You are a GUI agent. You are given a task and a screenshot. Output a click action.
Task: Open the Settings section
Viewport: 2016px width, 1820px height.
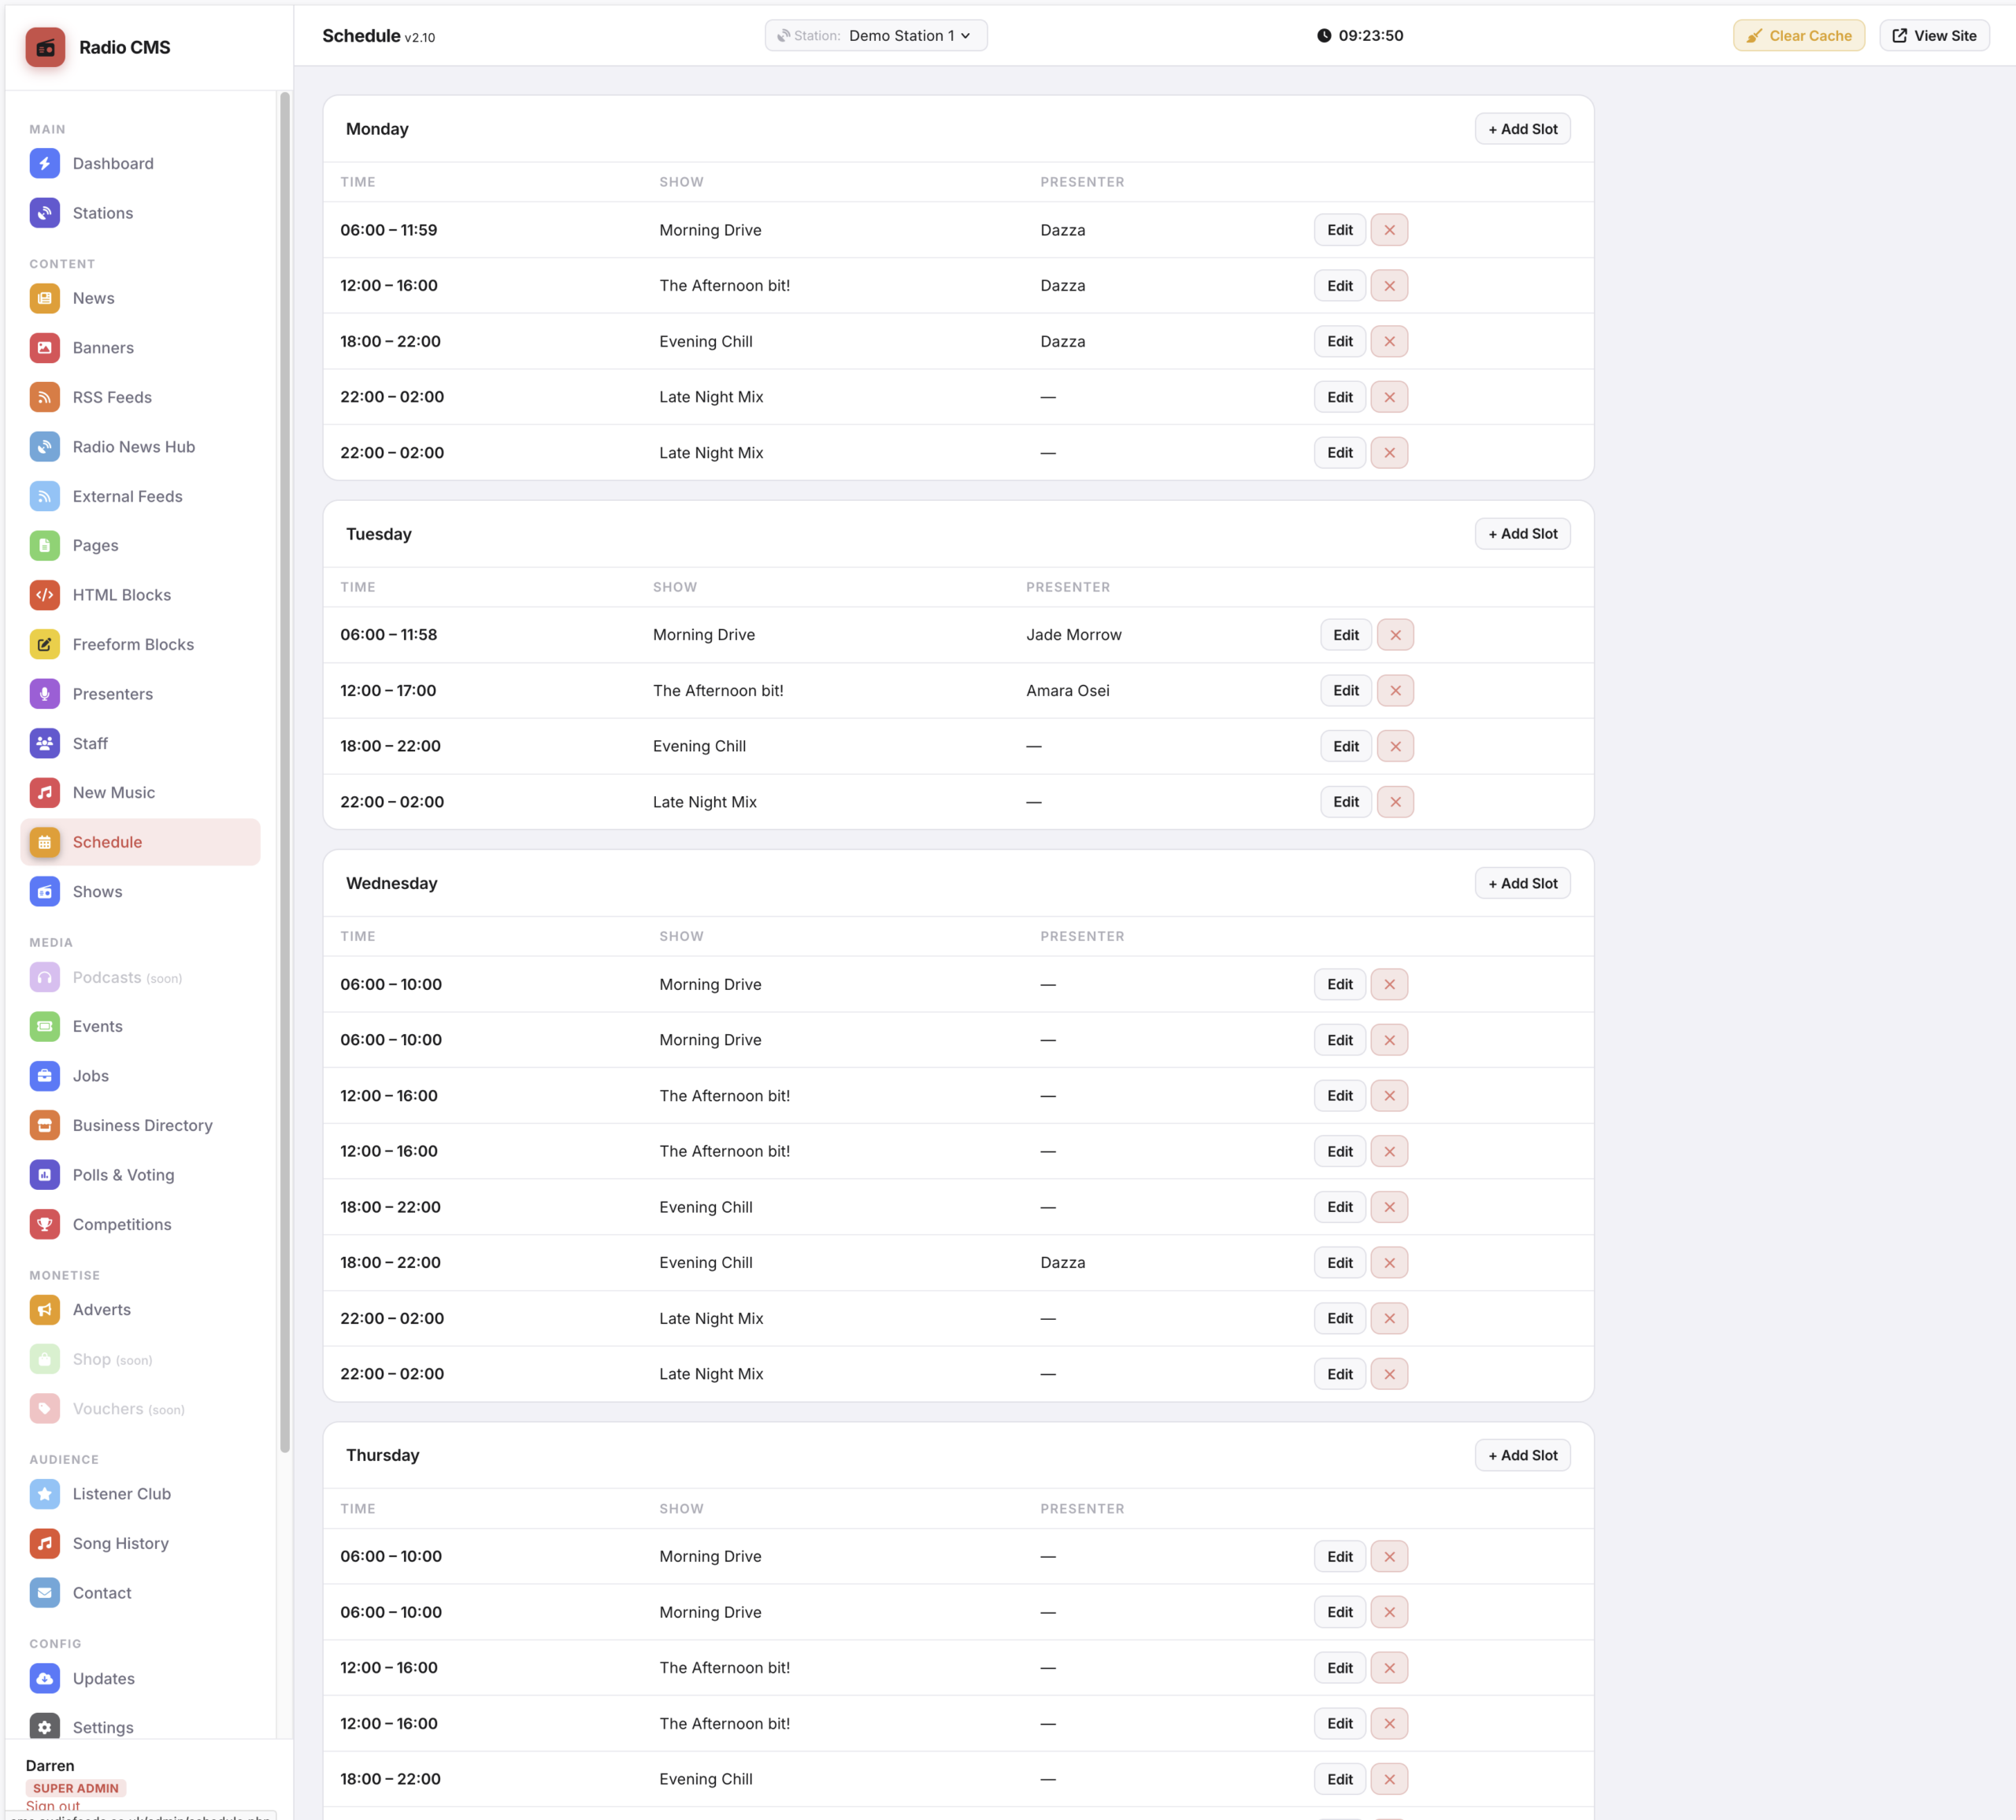pos(103,1727)
